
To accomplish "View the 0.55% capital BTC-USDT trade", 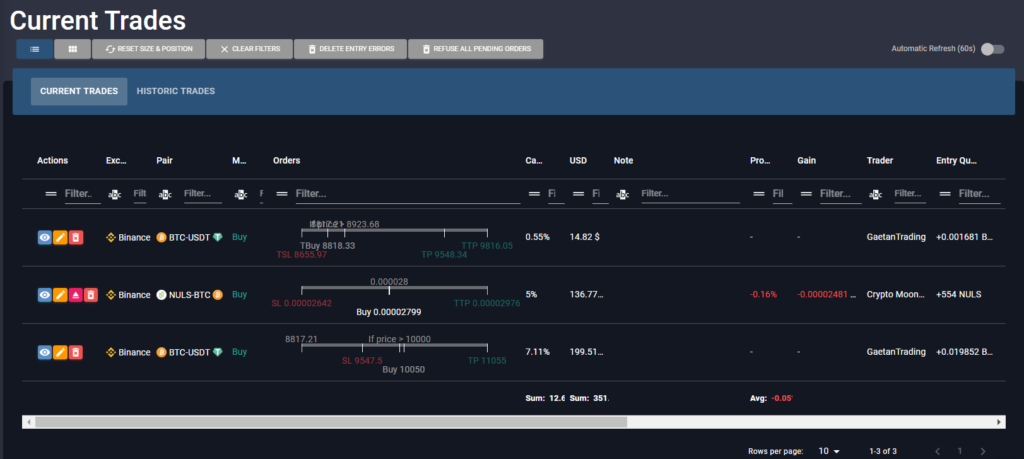I will 44,238.
